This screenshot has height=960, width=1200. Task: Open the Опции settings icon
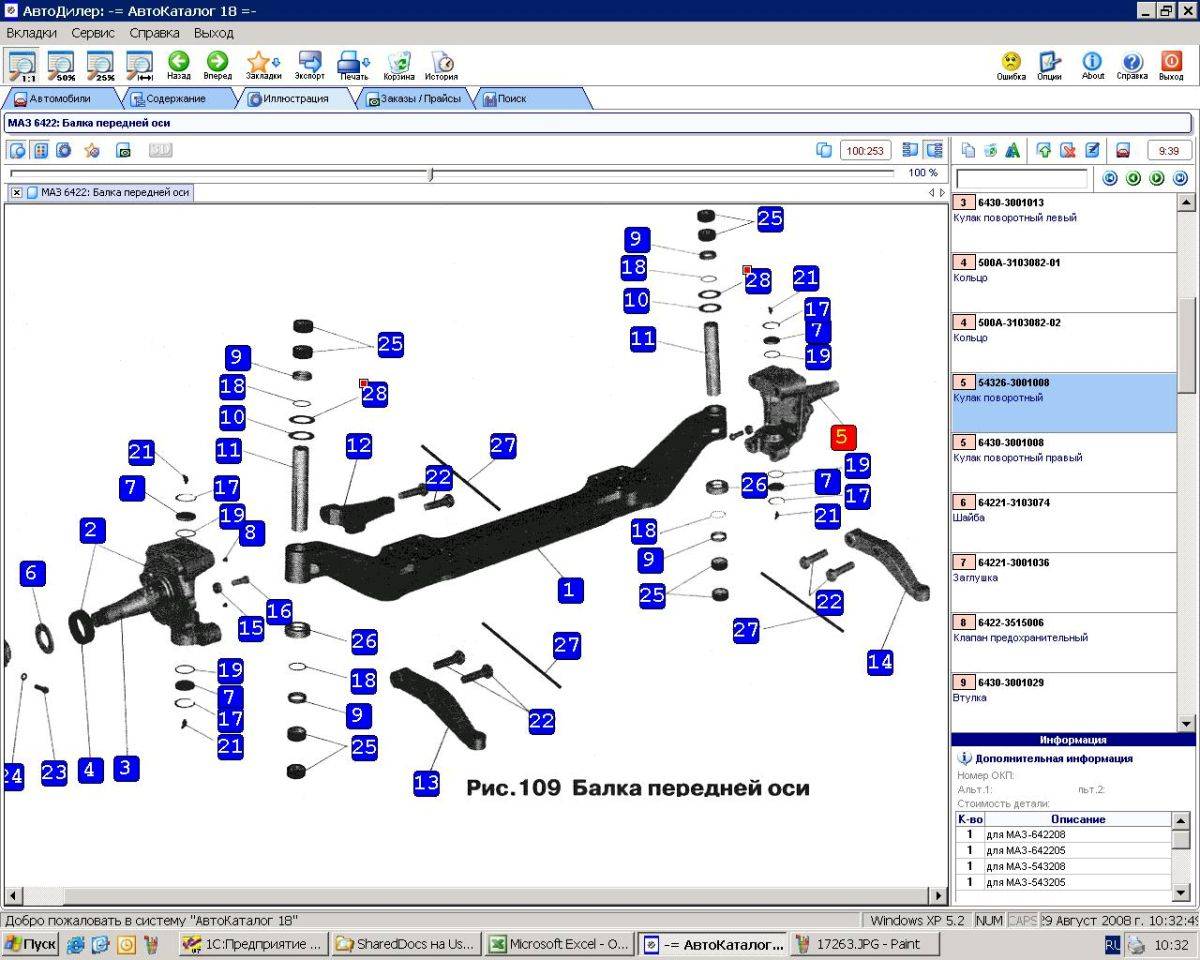pyautogui.click(x=1049, y=65)
